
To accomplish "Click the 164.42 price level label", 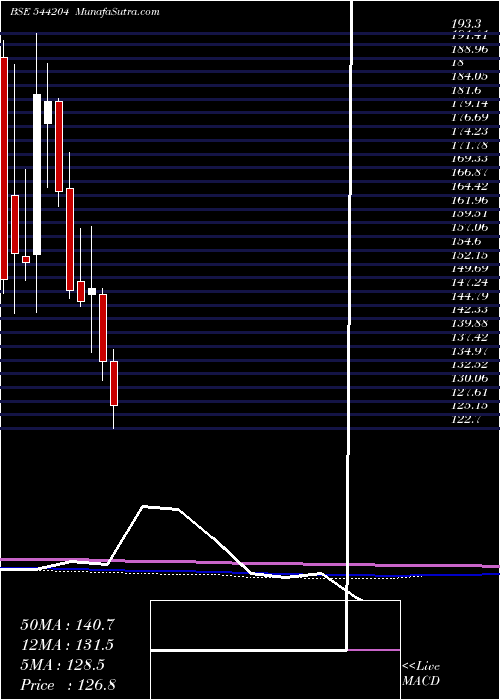I will tap(470, 186).
